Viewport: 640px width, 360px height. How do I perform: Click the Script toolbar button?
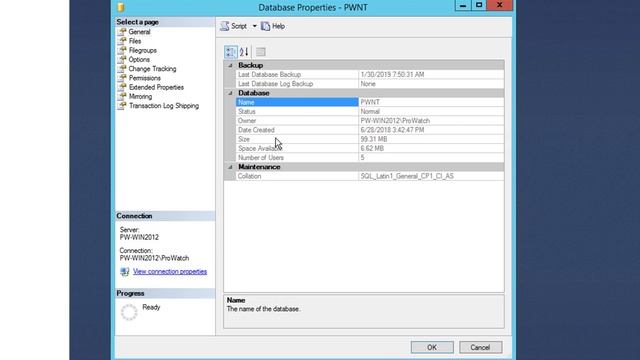234,26
